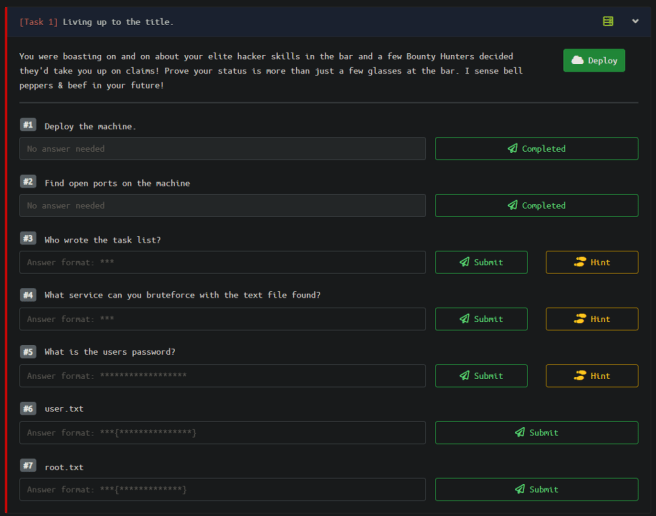Click the green list icon in task header
Viewport: 656px width, 516px height.
click(x=608, y=21)
